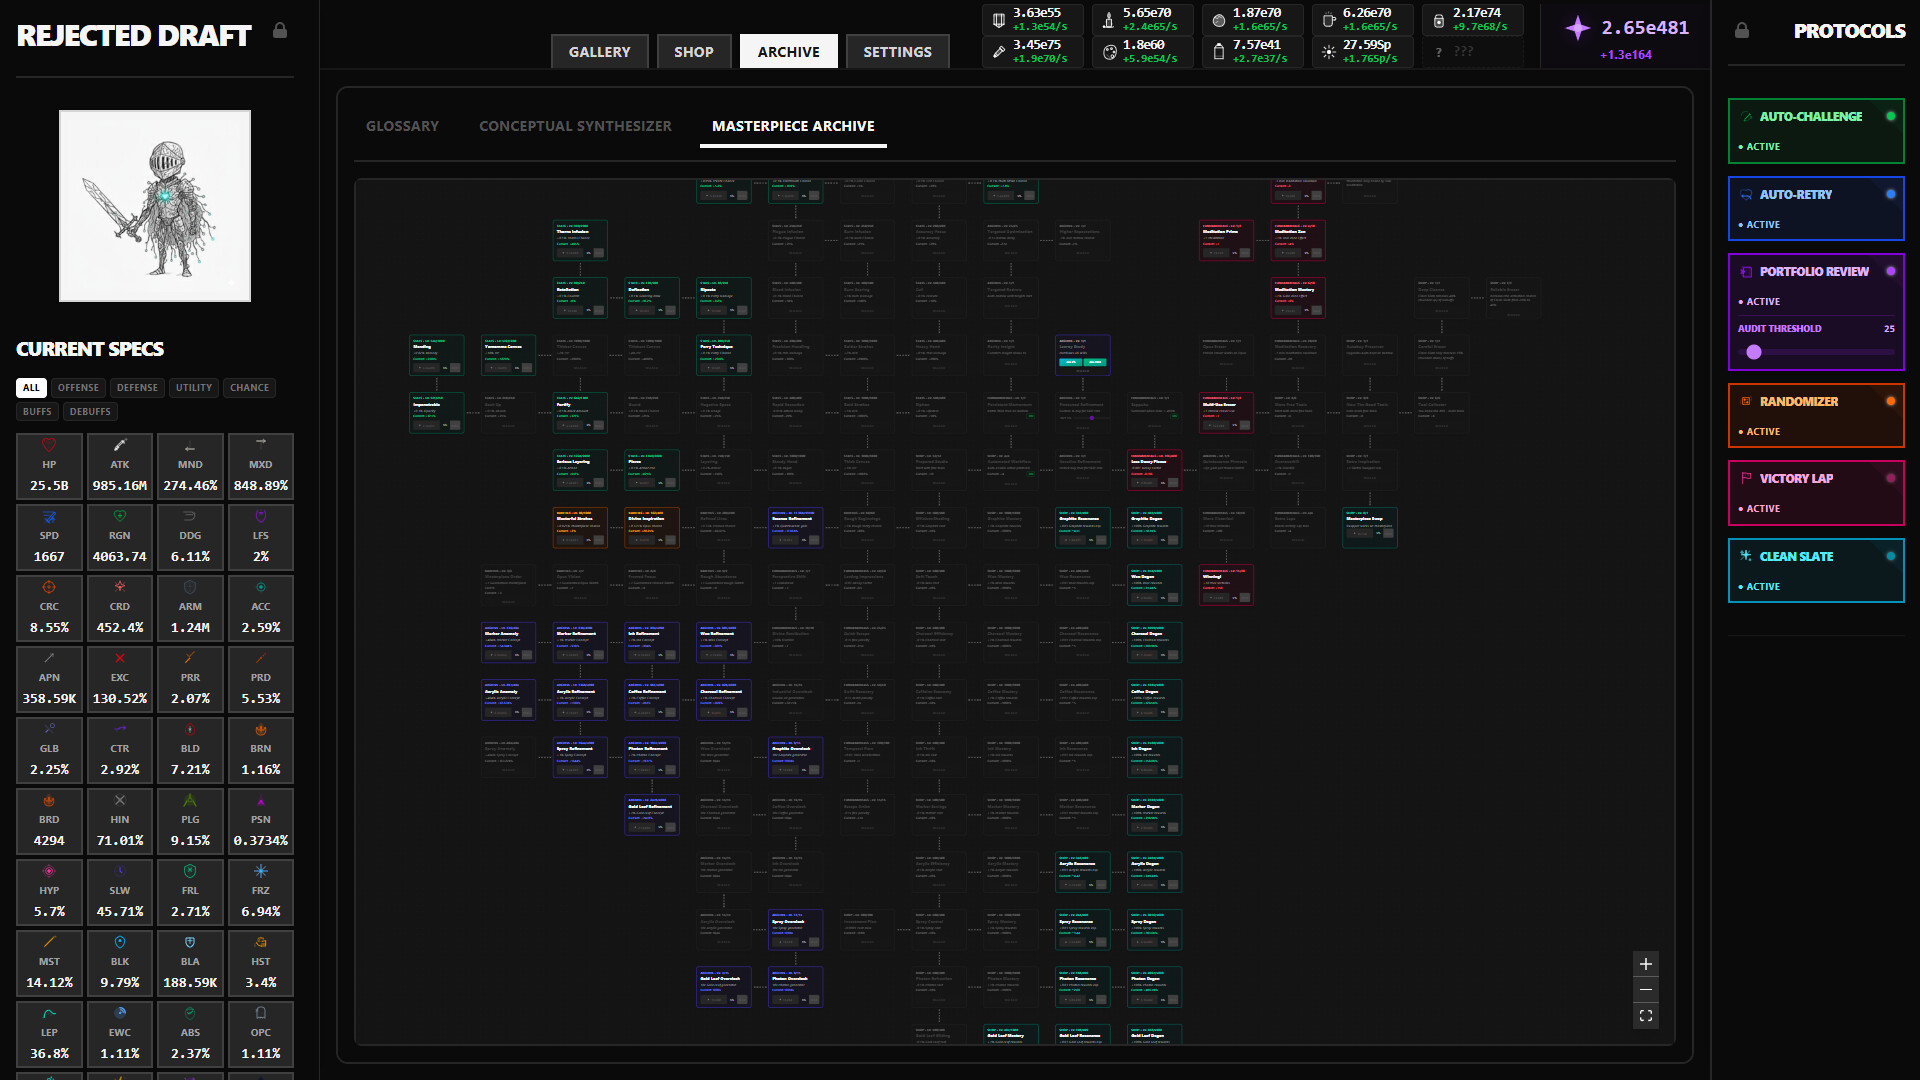The width and height of the screenshot is (1920, 1080).
Task: Adjust the Audit Threshold slider
Action: (1754, 352)
